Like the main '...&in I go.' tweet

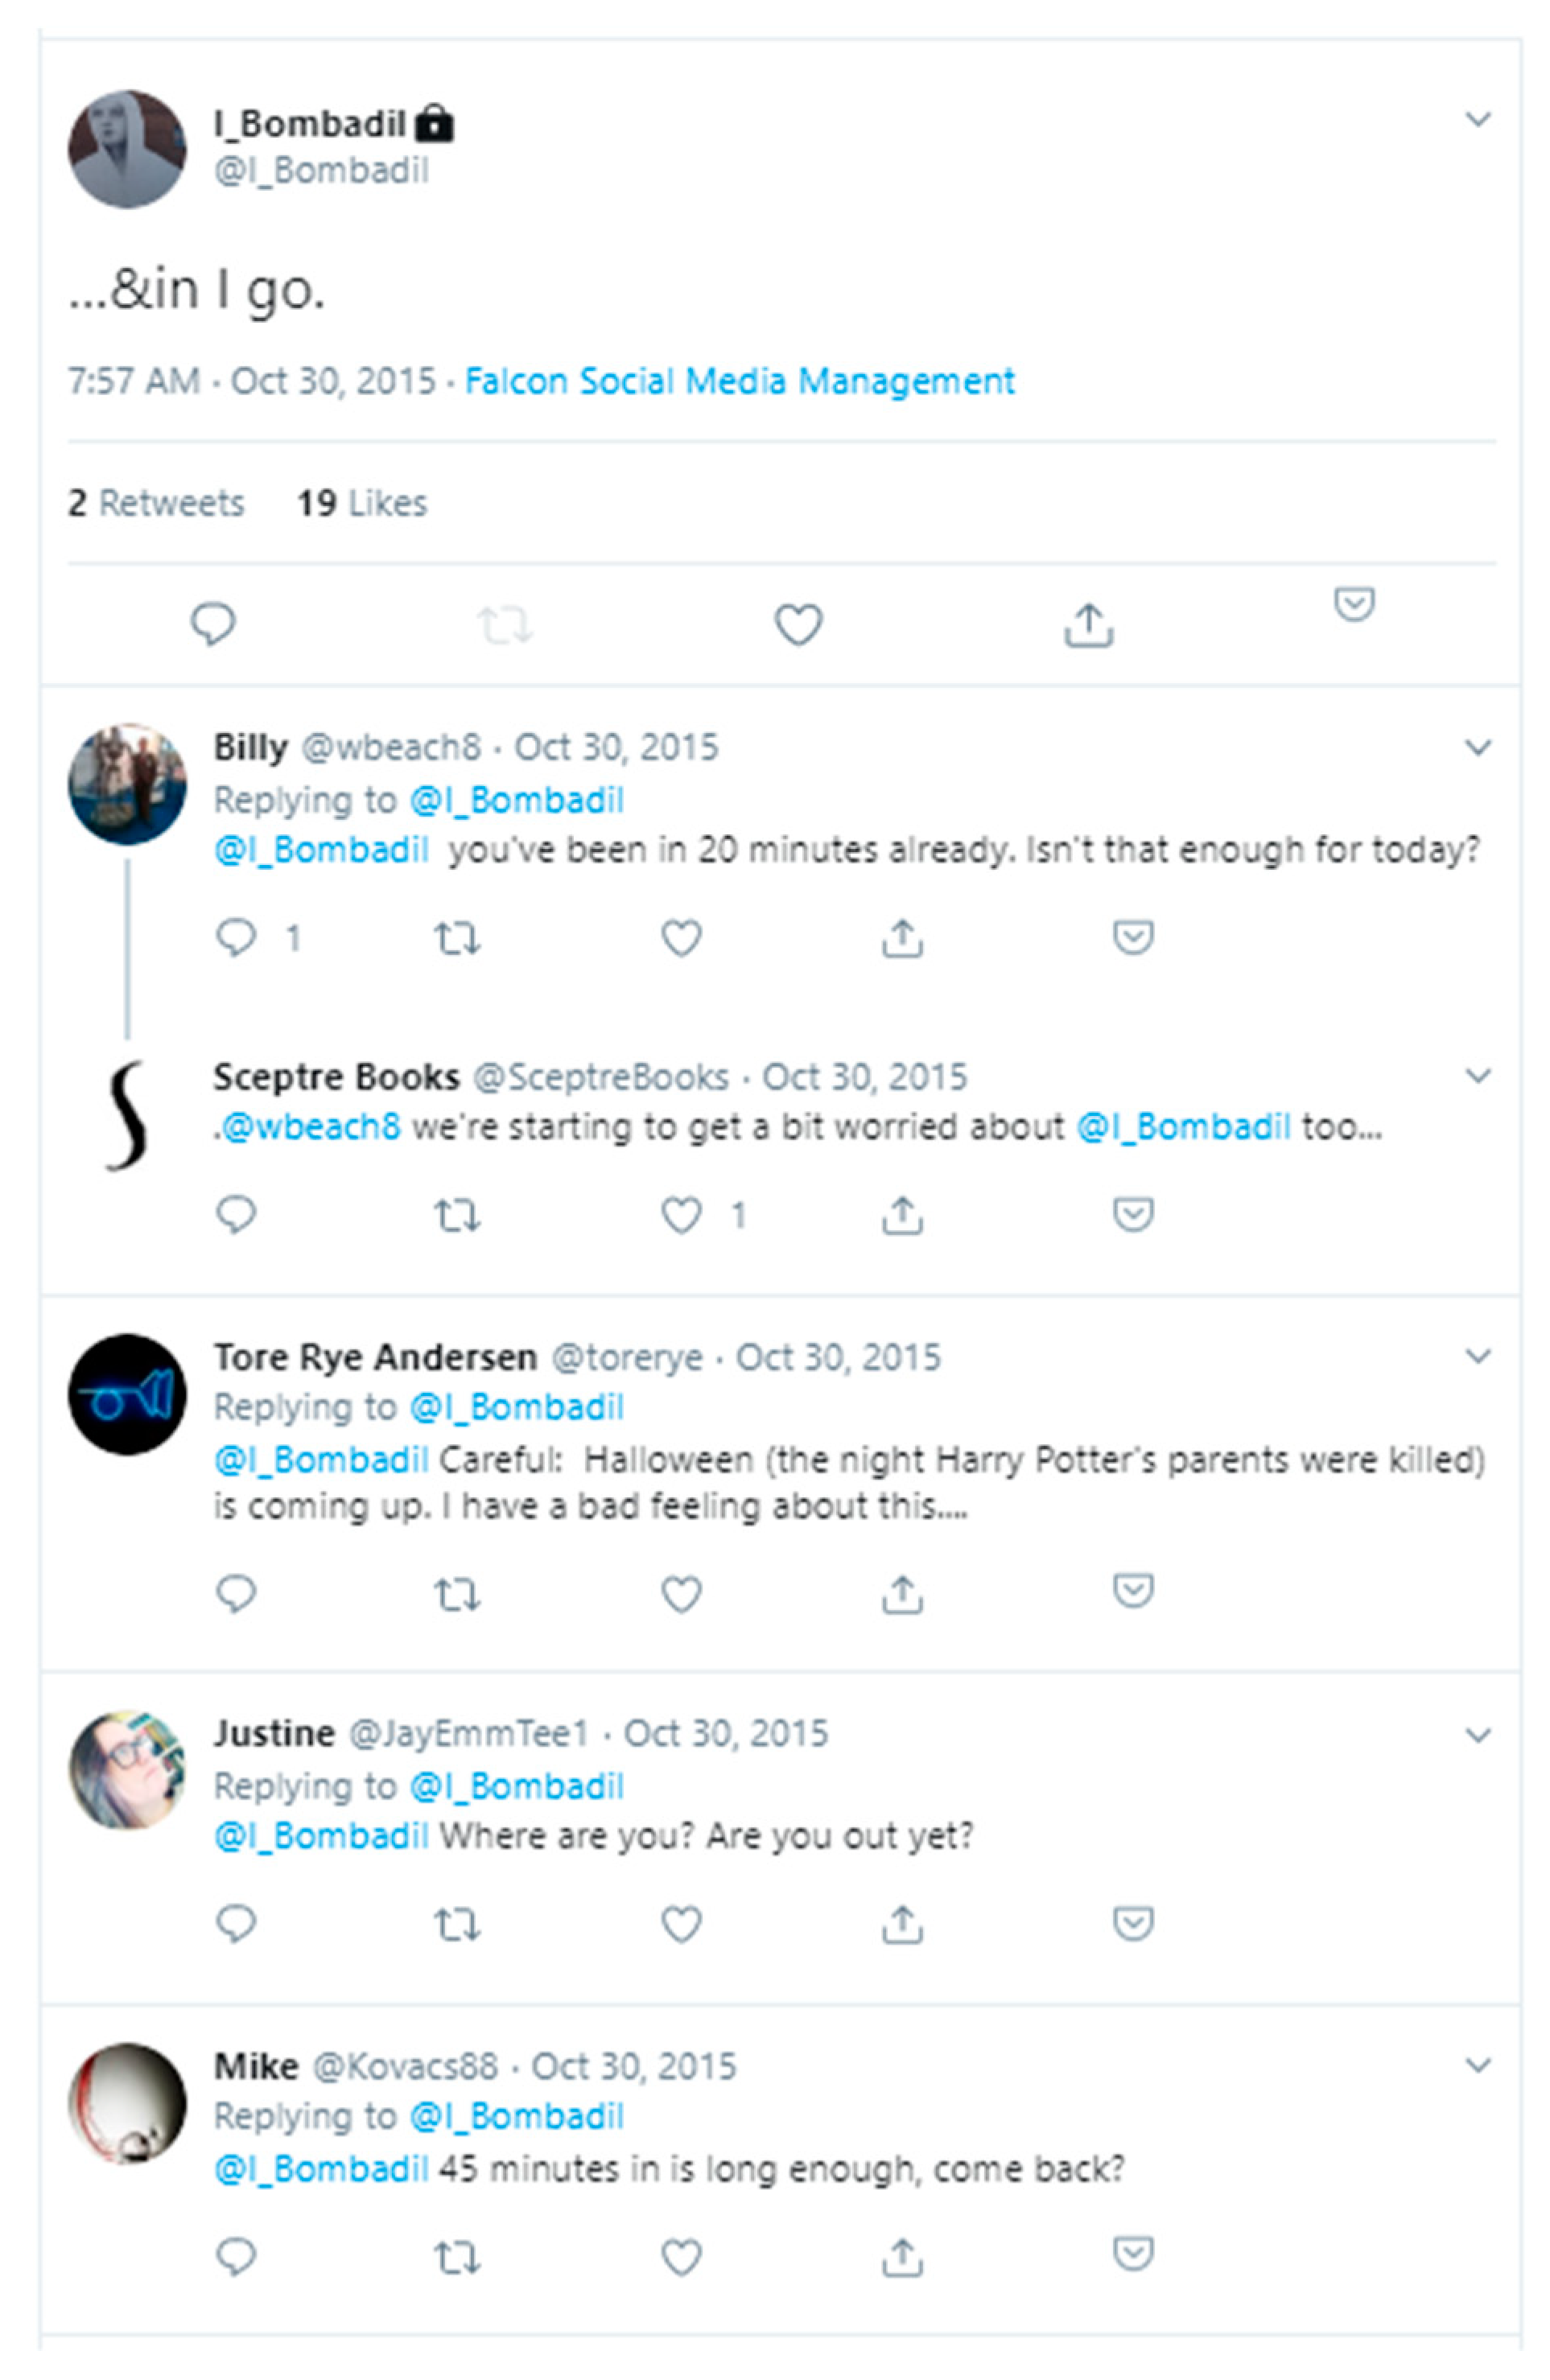798,625
